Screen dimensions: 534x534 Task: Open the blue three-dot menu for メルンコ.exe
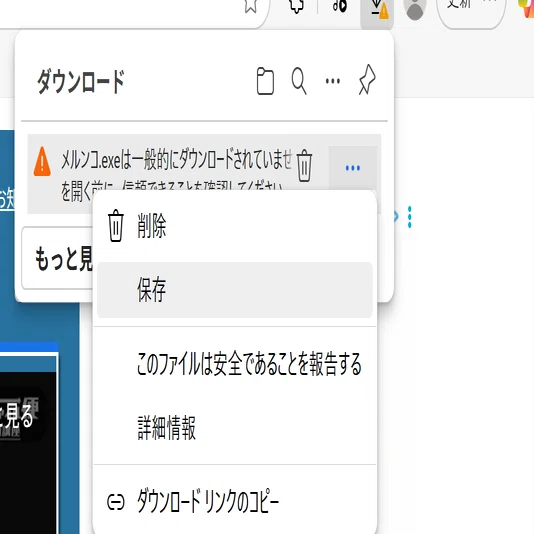click(x=352, y=168)
